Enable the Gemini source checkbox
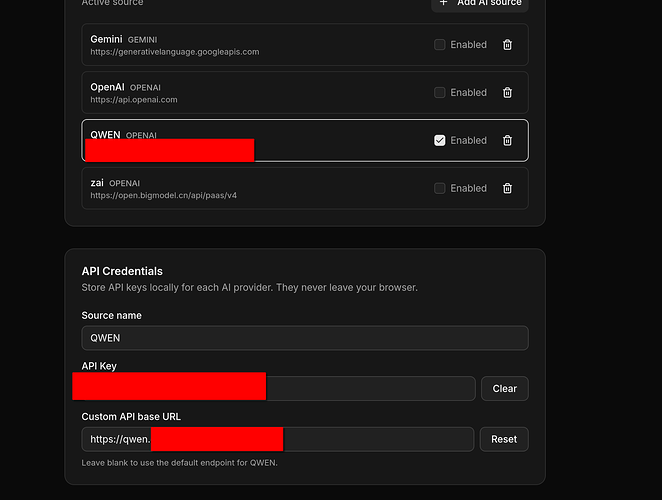 pyautogui.click(x=440, y=44)
